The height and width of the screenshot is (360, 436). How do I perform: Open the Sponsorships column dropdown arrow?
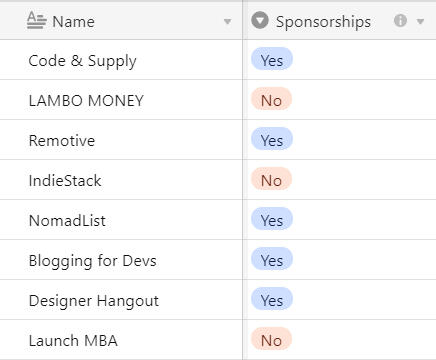tap(420, 22)
